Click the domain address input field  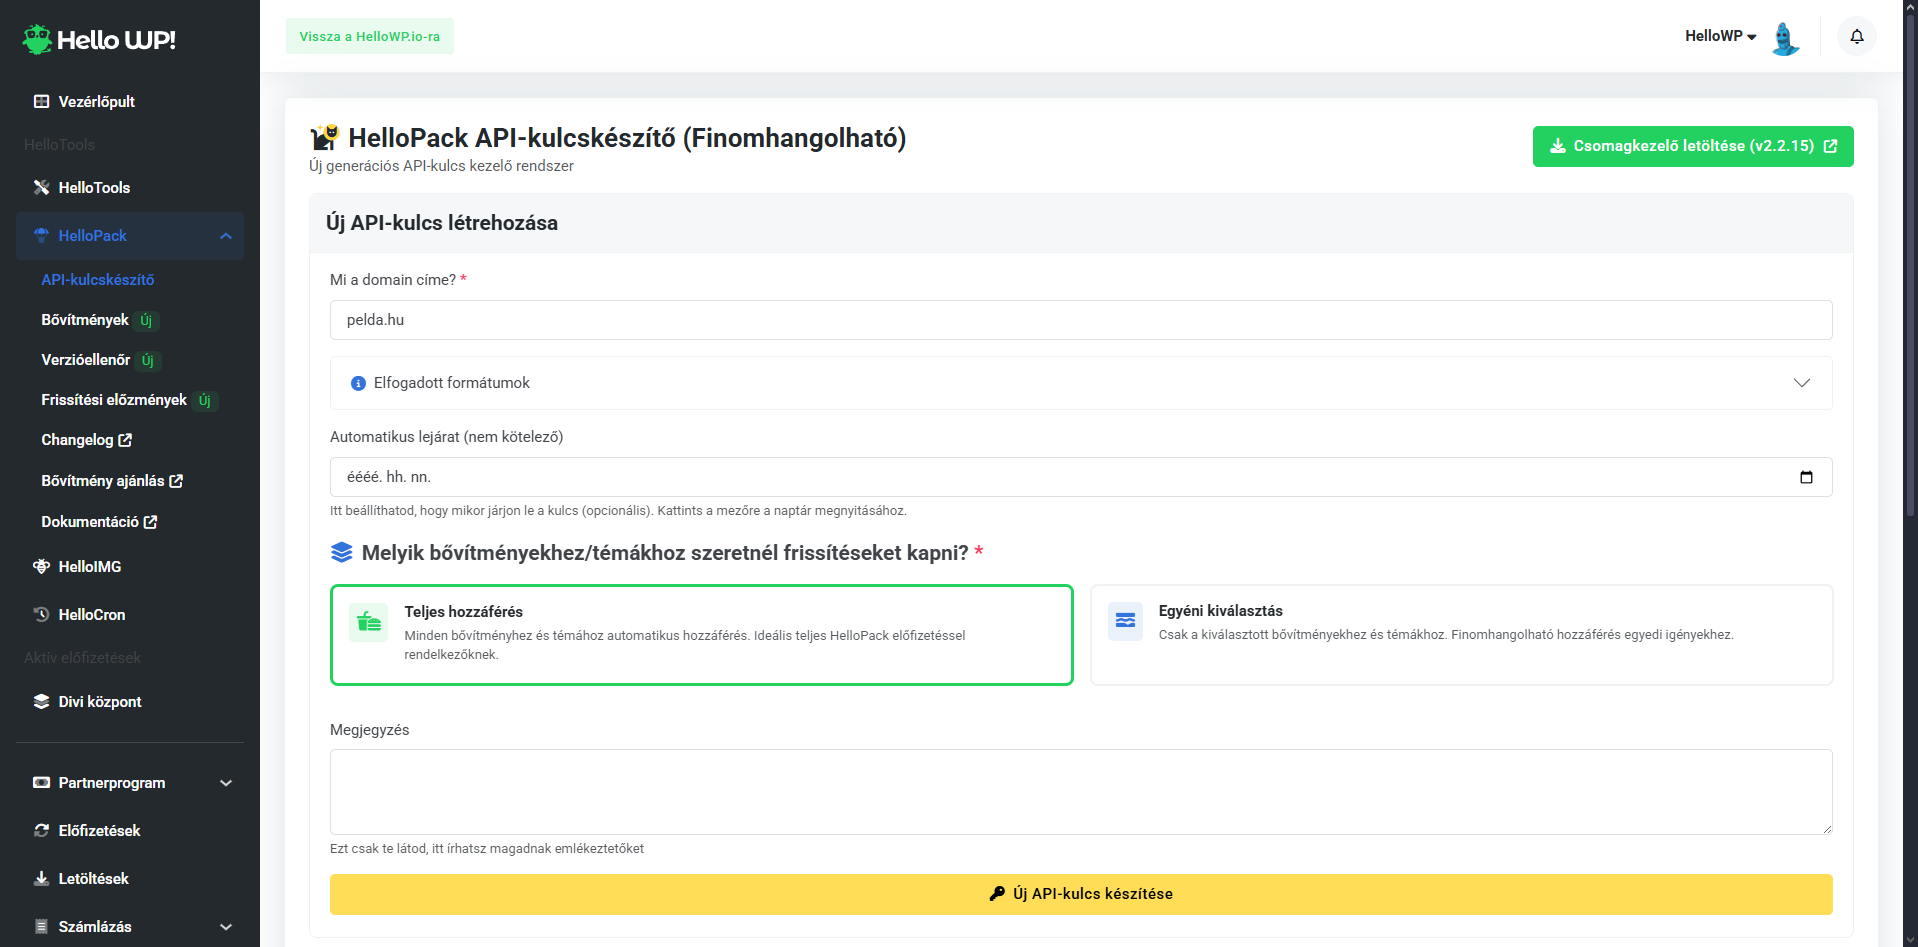point(1080,320)
